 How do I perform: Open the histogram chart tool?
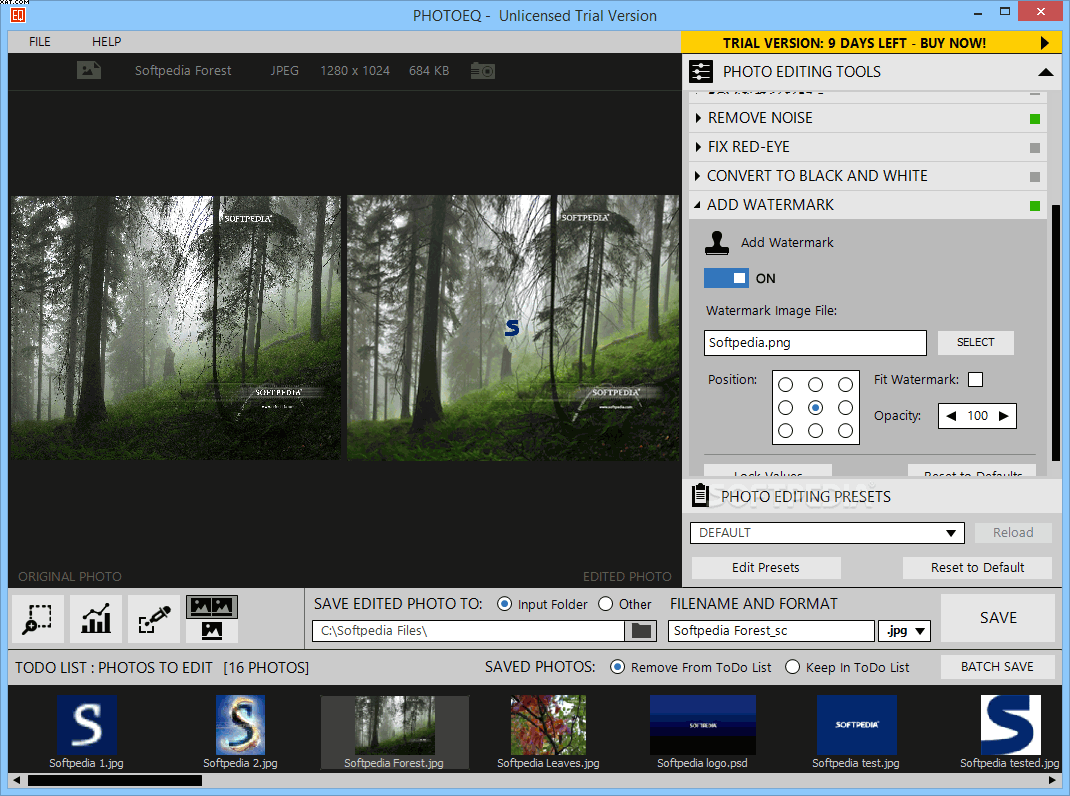(x=96, y=619)
